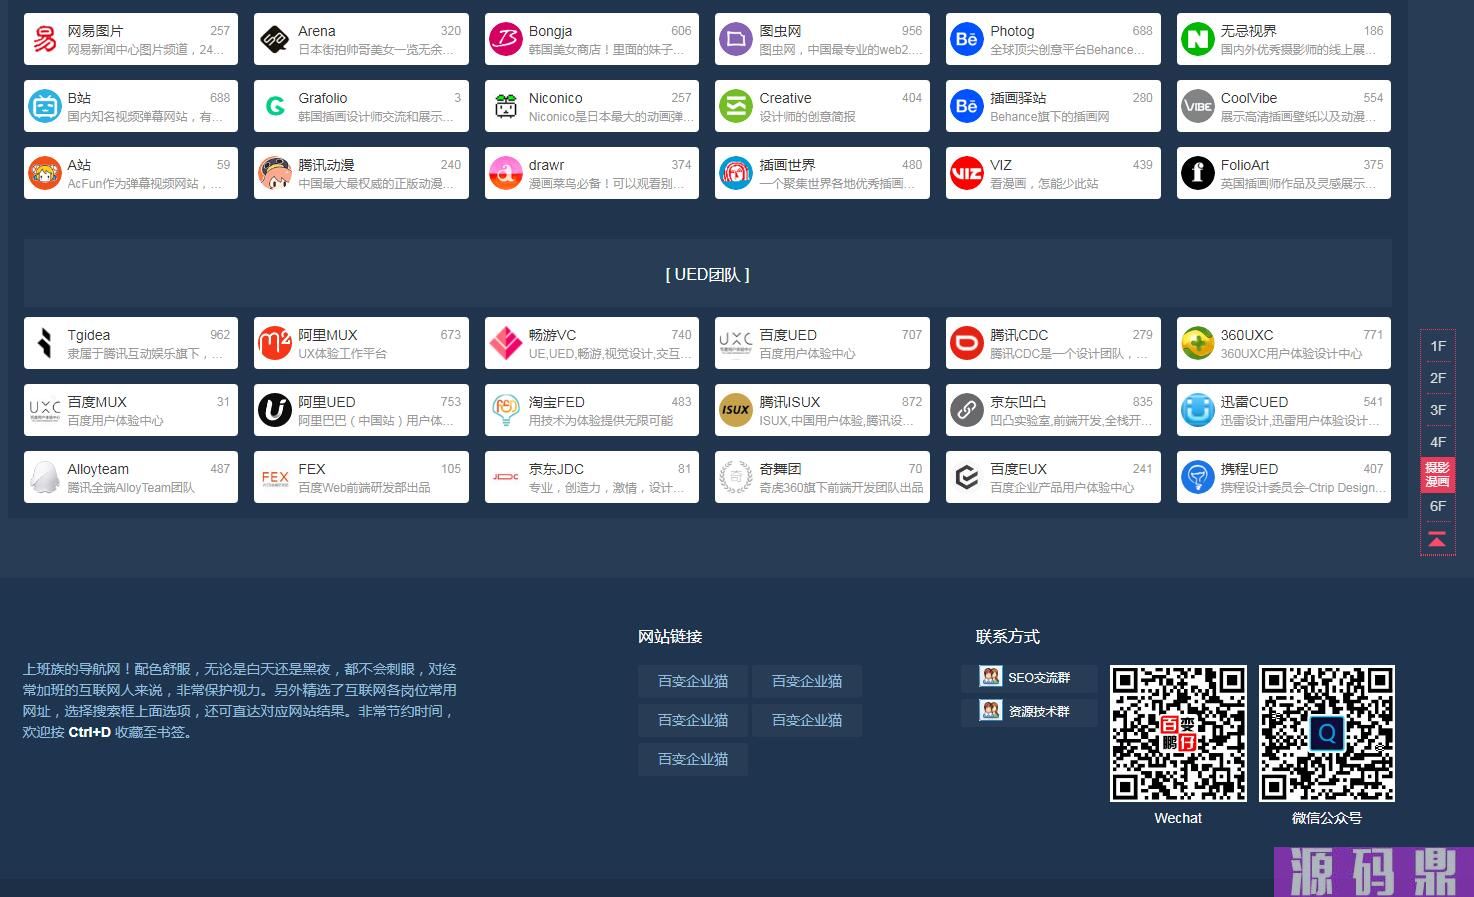Select the Photog Behance icon
Viewport: 1474px width, 897px height.
[967, 39]
